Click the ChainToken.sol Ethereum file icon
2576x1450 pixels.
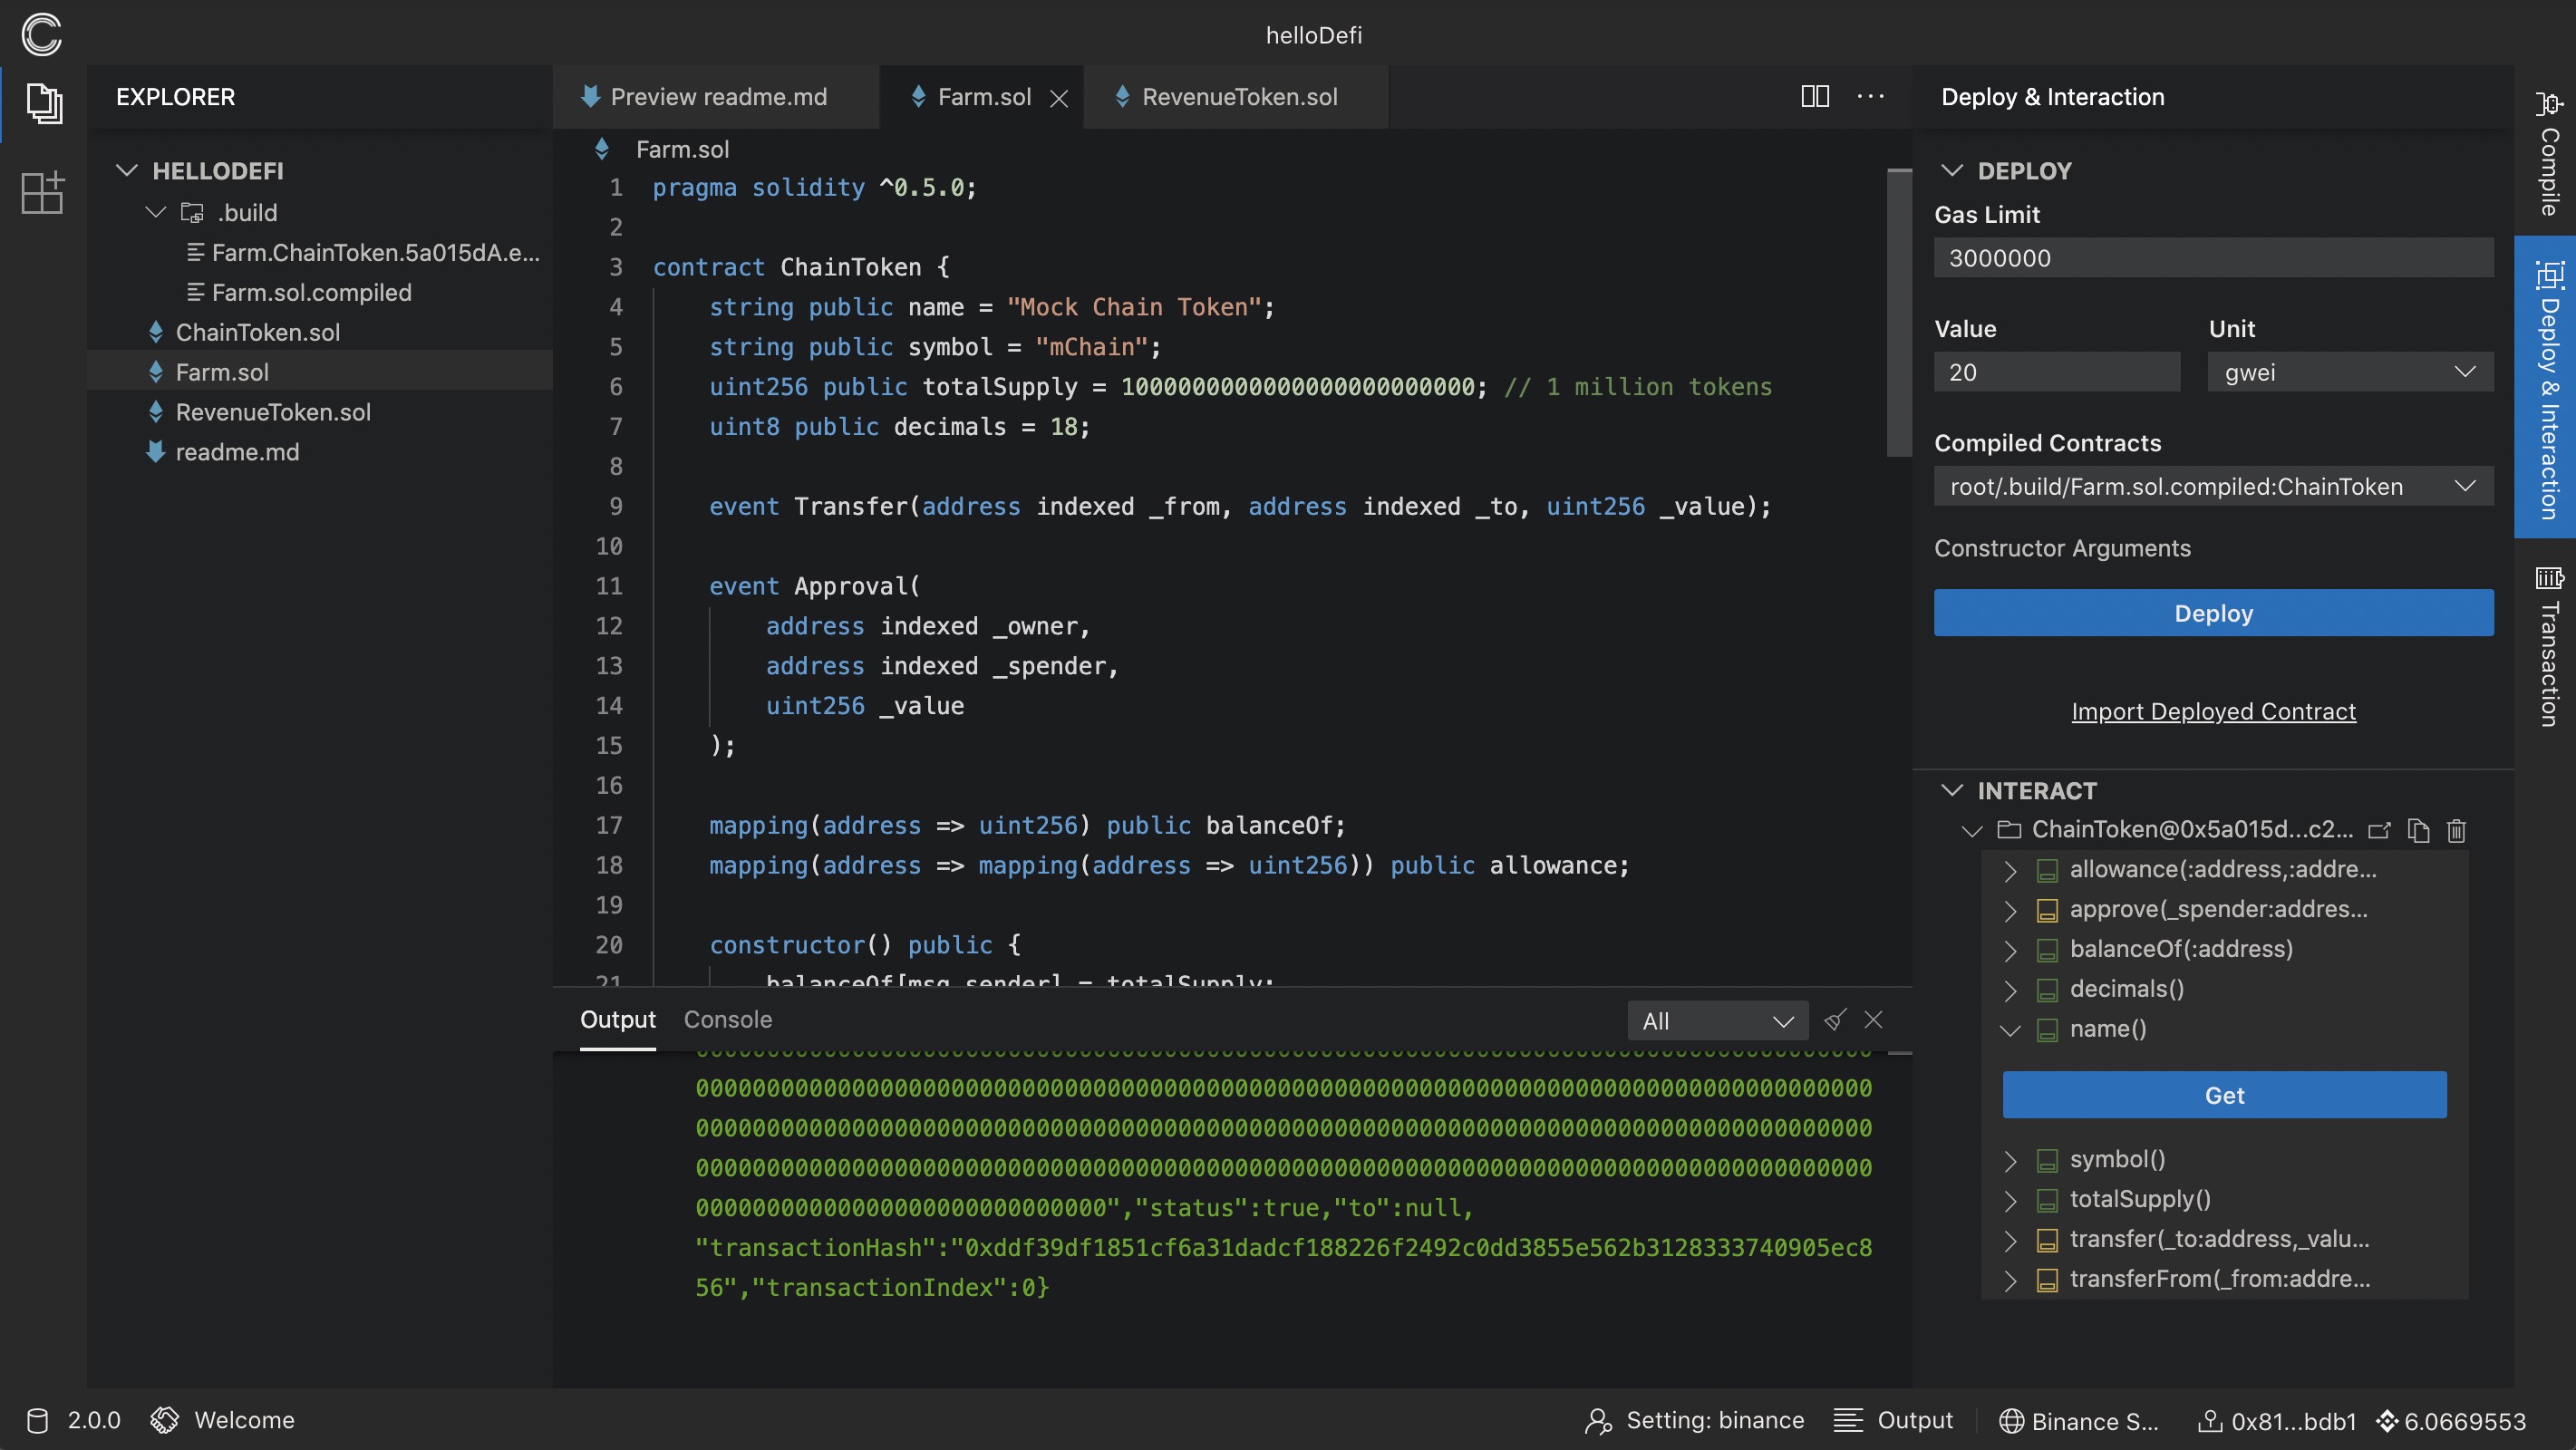tap(156, 332)
